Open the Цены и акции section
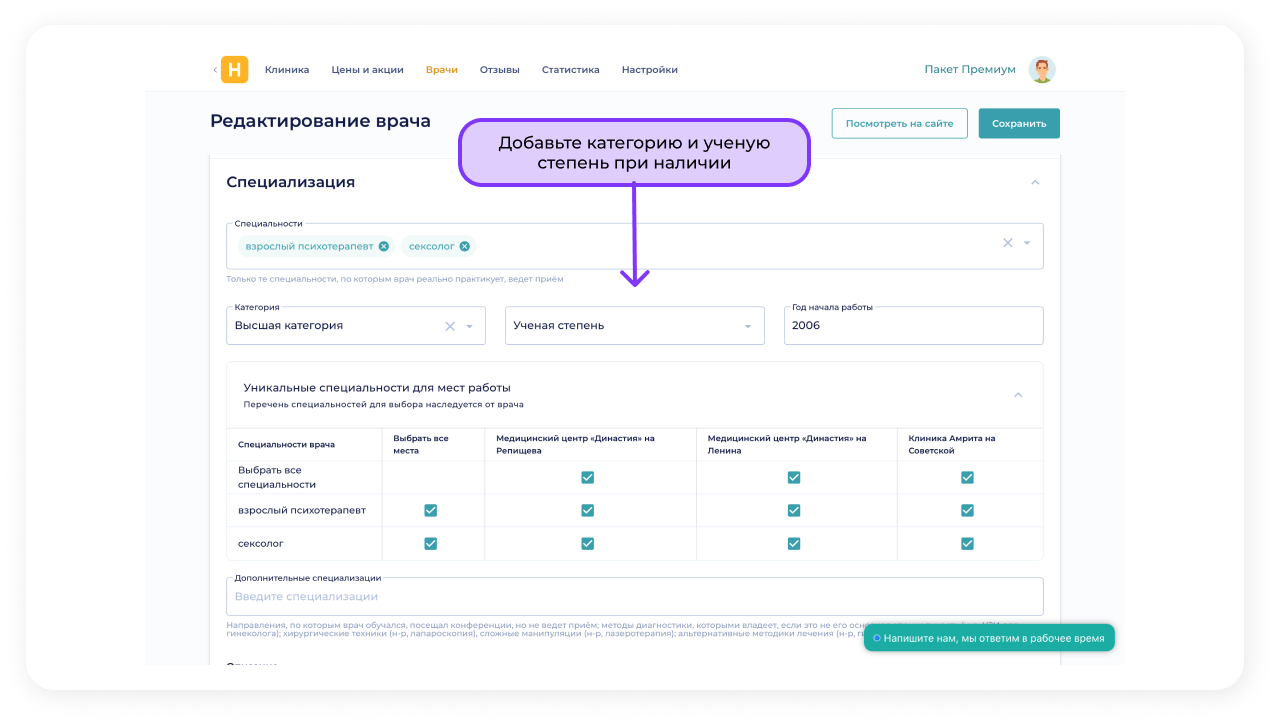1276x723 pixels. [368, 70]
